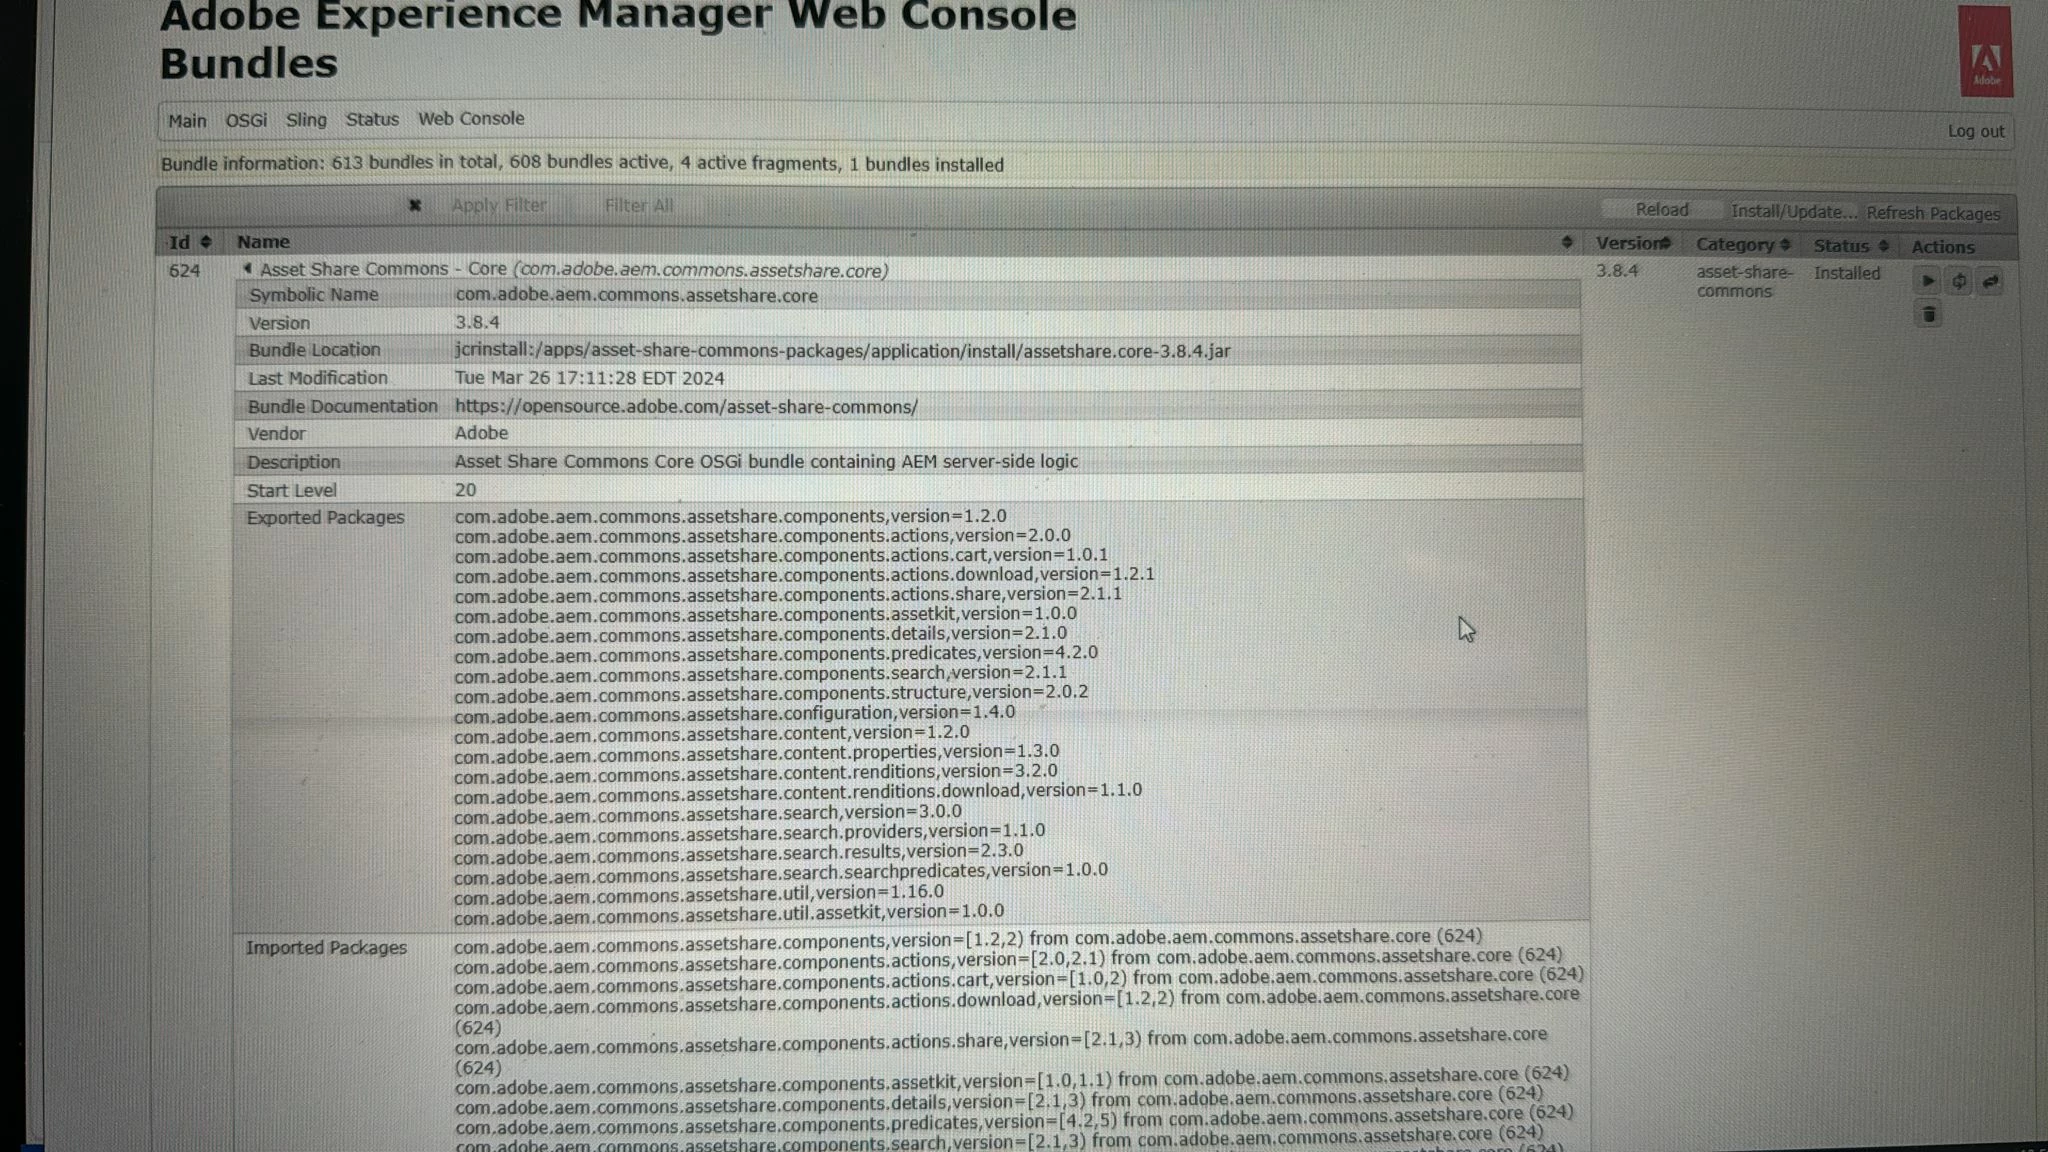2048x1152 pixels.
Task: Click the Adobe logo
Action: tap(1985, 52)
